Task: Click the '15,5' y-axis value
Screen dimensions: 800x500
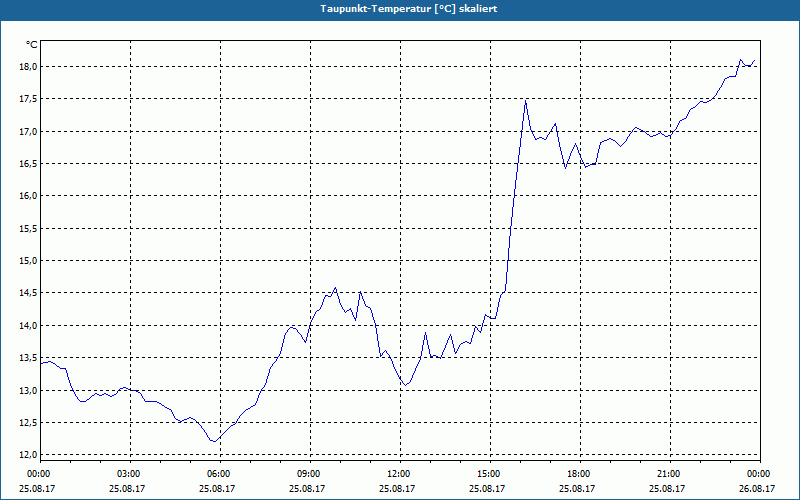Action: coord(29,229)
